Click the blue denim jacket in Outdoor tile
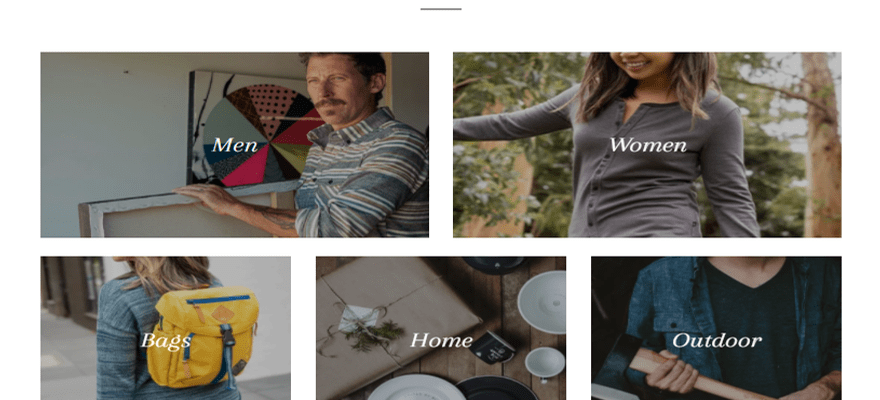 tap(657, 314)
